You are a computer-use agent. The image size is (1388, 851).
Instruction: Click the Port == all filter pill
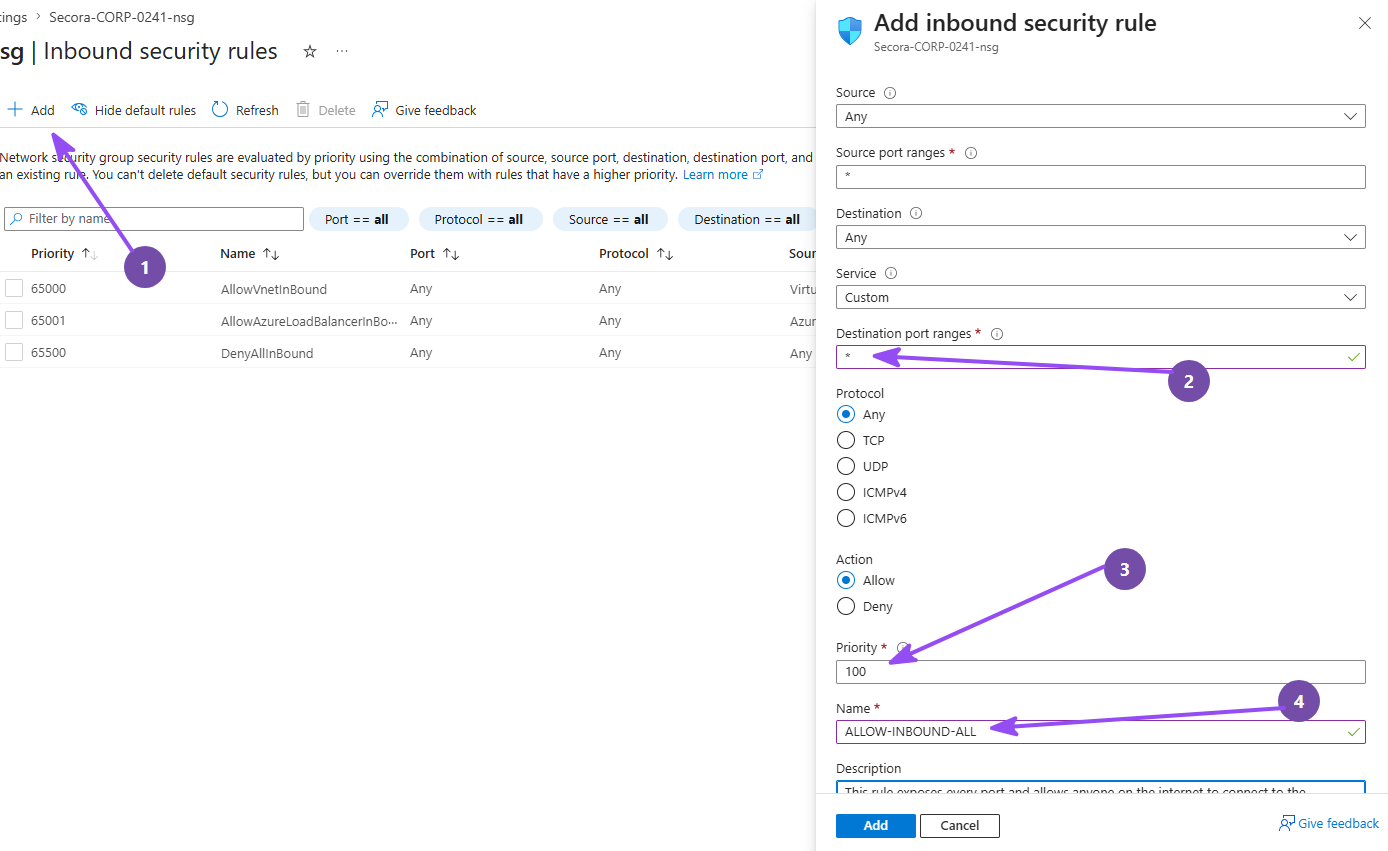359,220
